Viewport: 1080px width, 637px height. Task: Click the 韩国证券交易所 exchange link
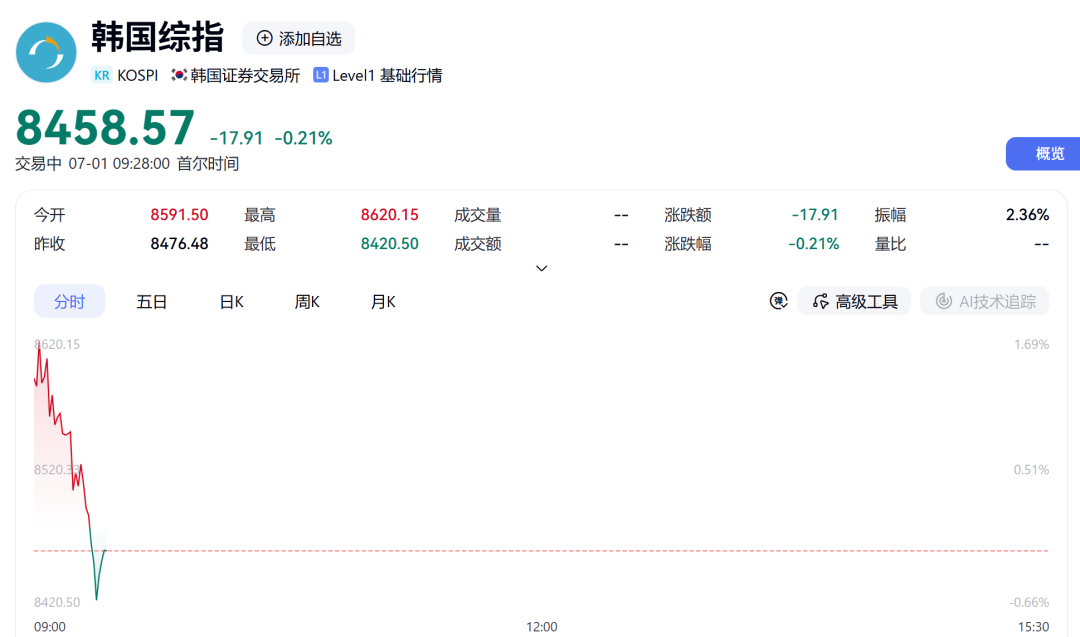tap(245, 75)
